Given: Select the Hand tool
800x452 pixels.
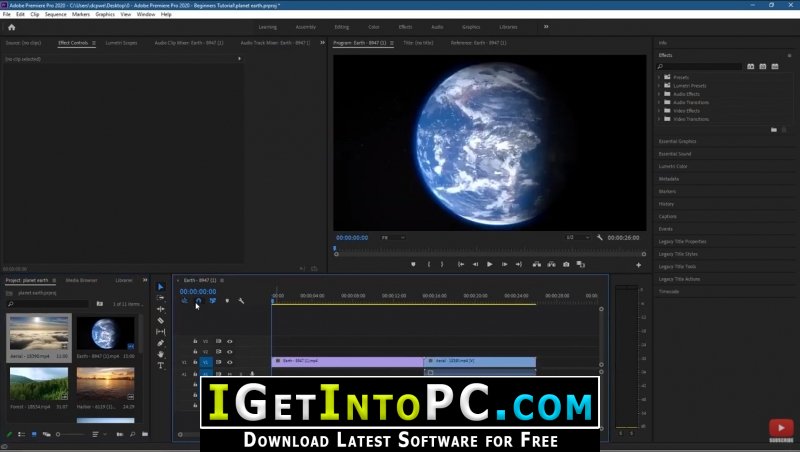Looking at the screenshot, I should (161, 354).
